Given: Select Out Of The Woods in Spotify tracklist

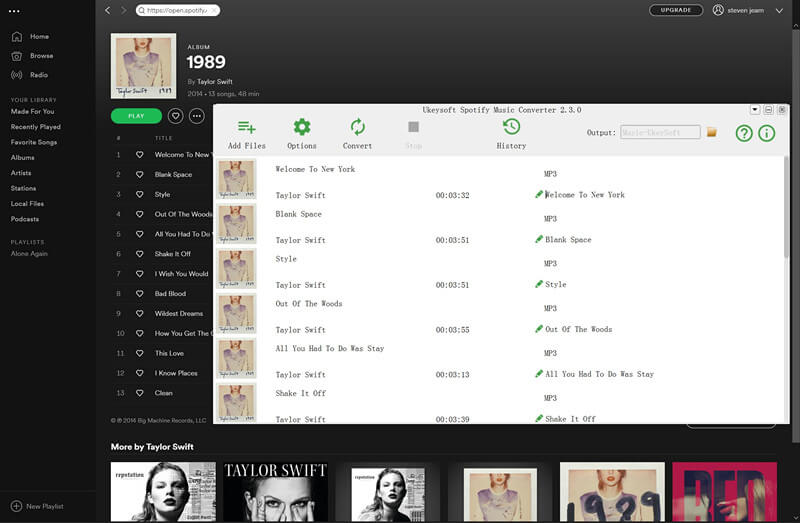Looking at the screenshot, I should point(183,214).
